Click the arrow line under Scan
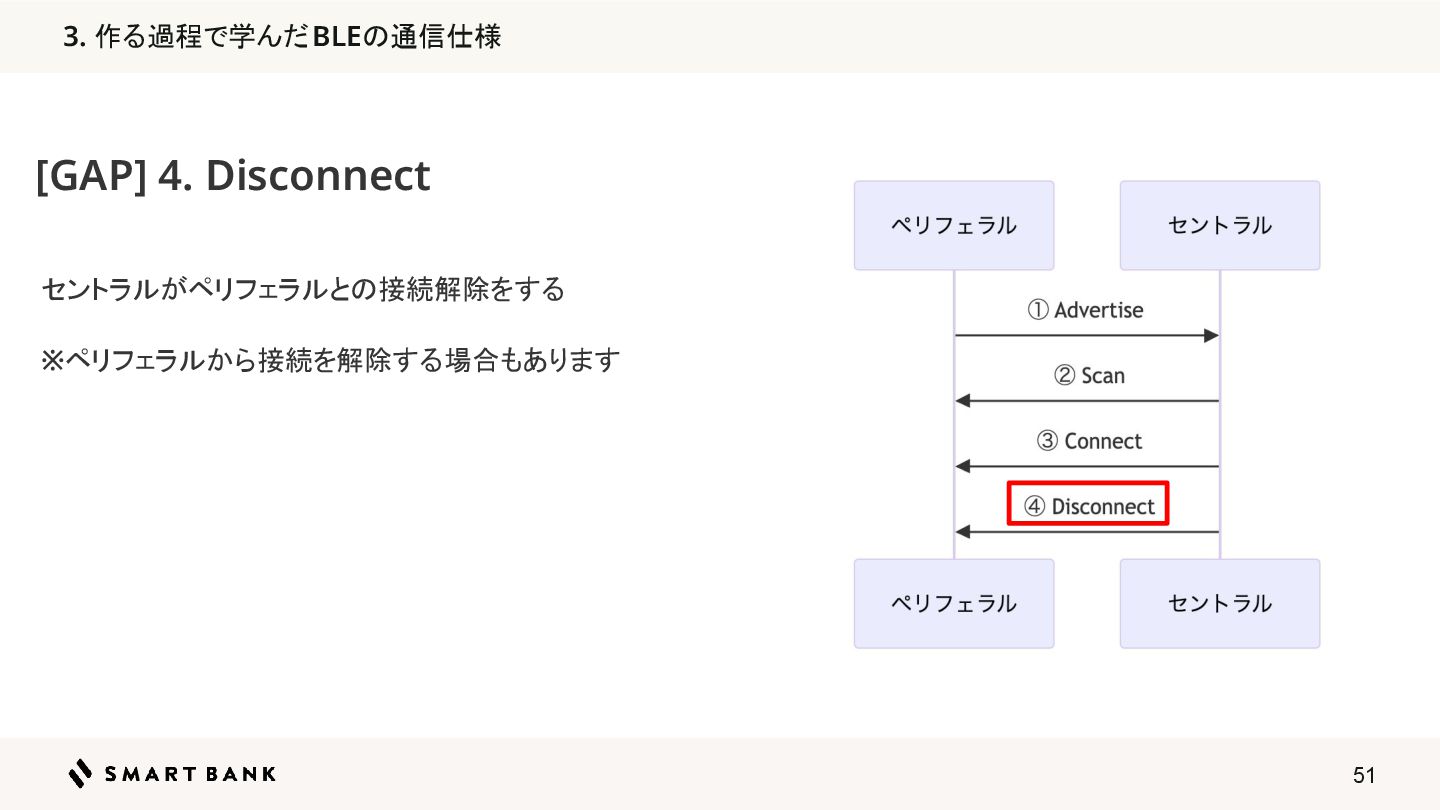The width and height of the screenshot is (1440, 810). coord(1089,401)
